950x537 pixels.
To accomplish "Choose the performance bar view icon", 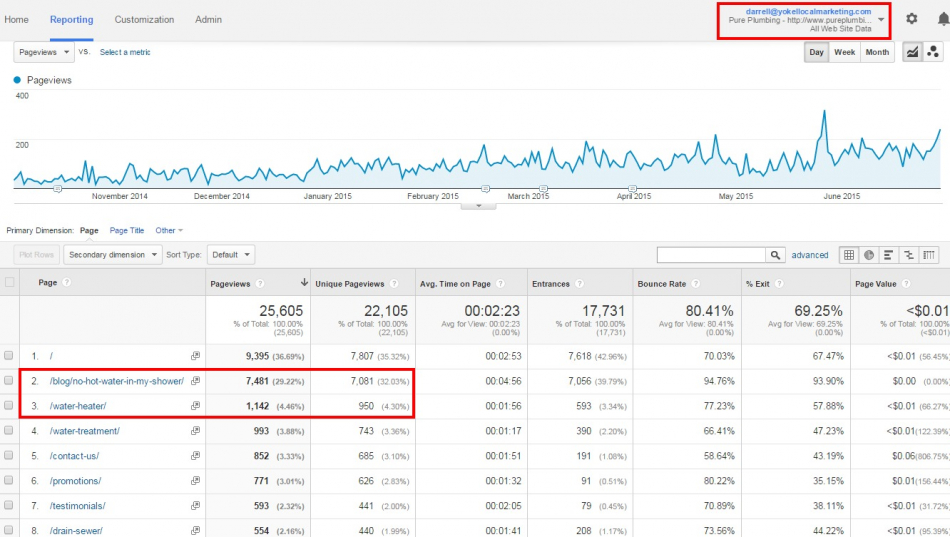I will [889, 255].
